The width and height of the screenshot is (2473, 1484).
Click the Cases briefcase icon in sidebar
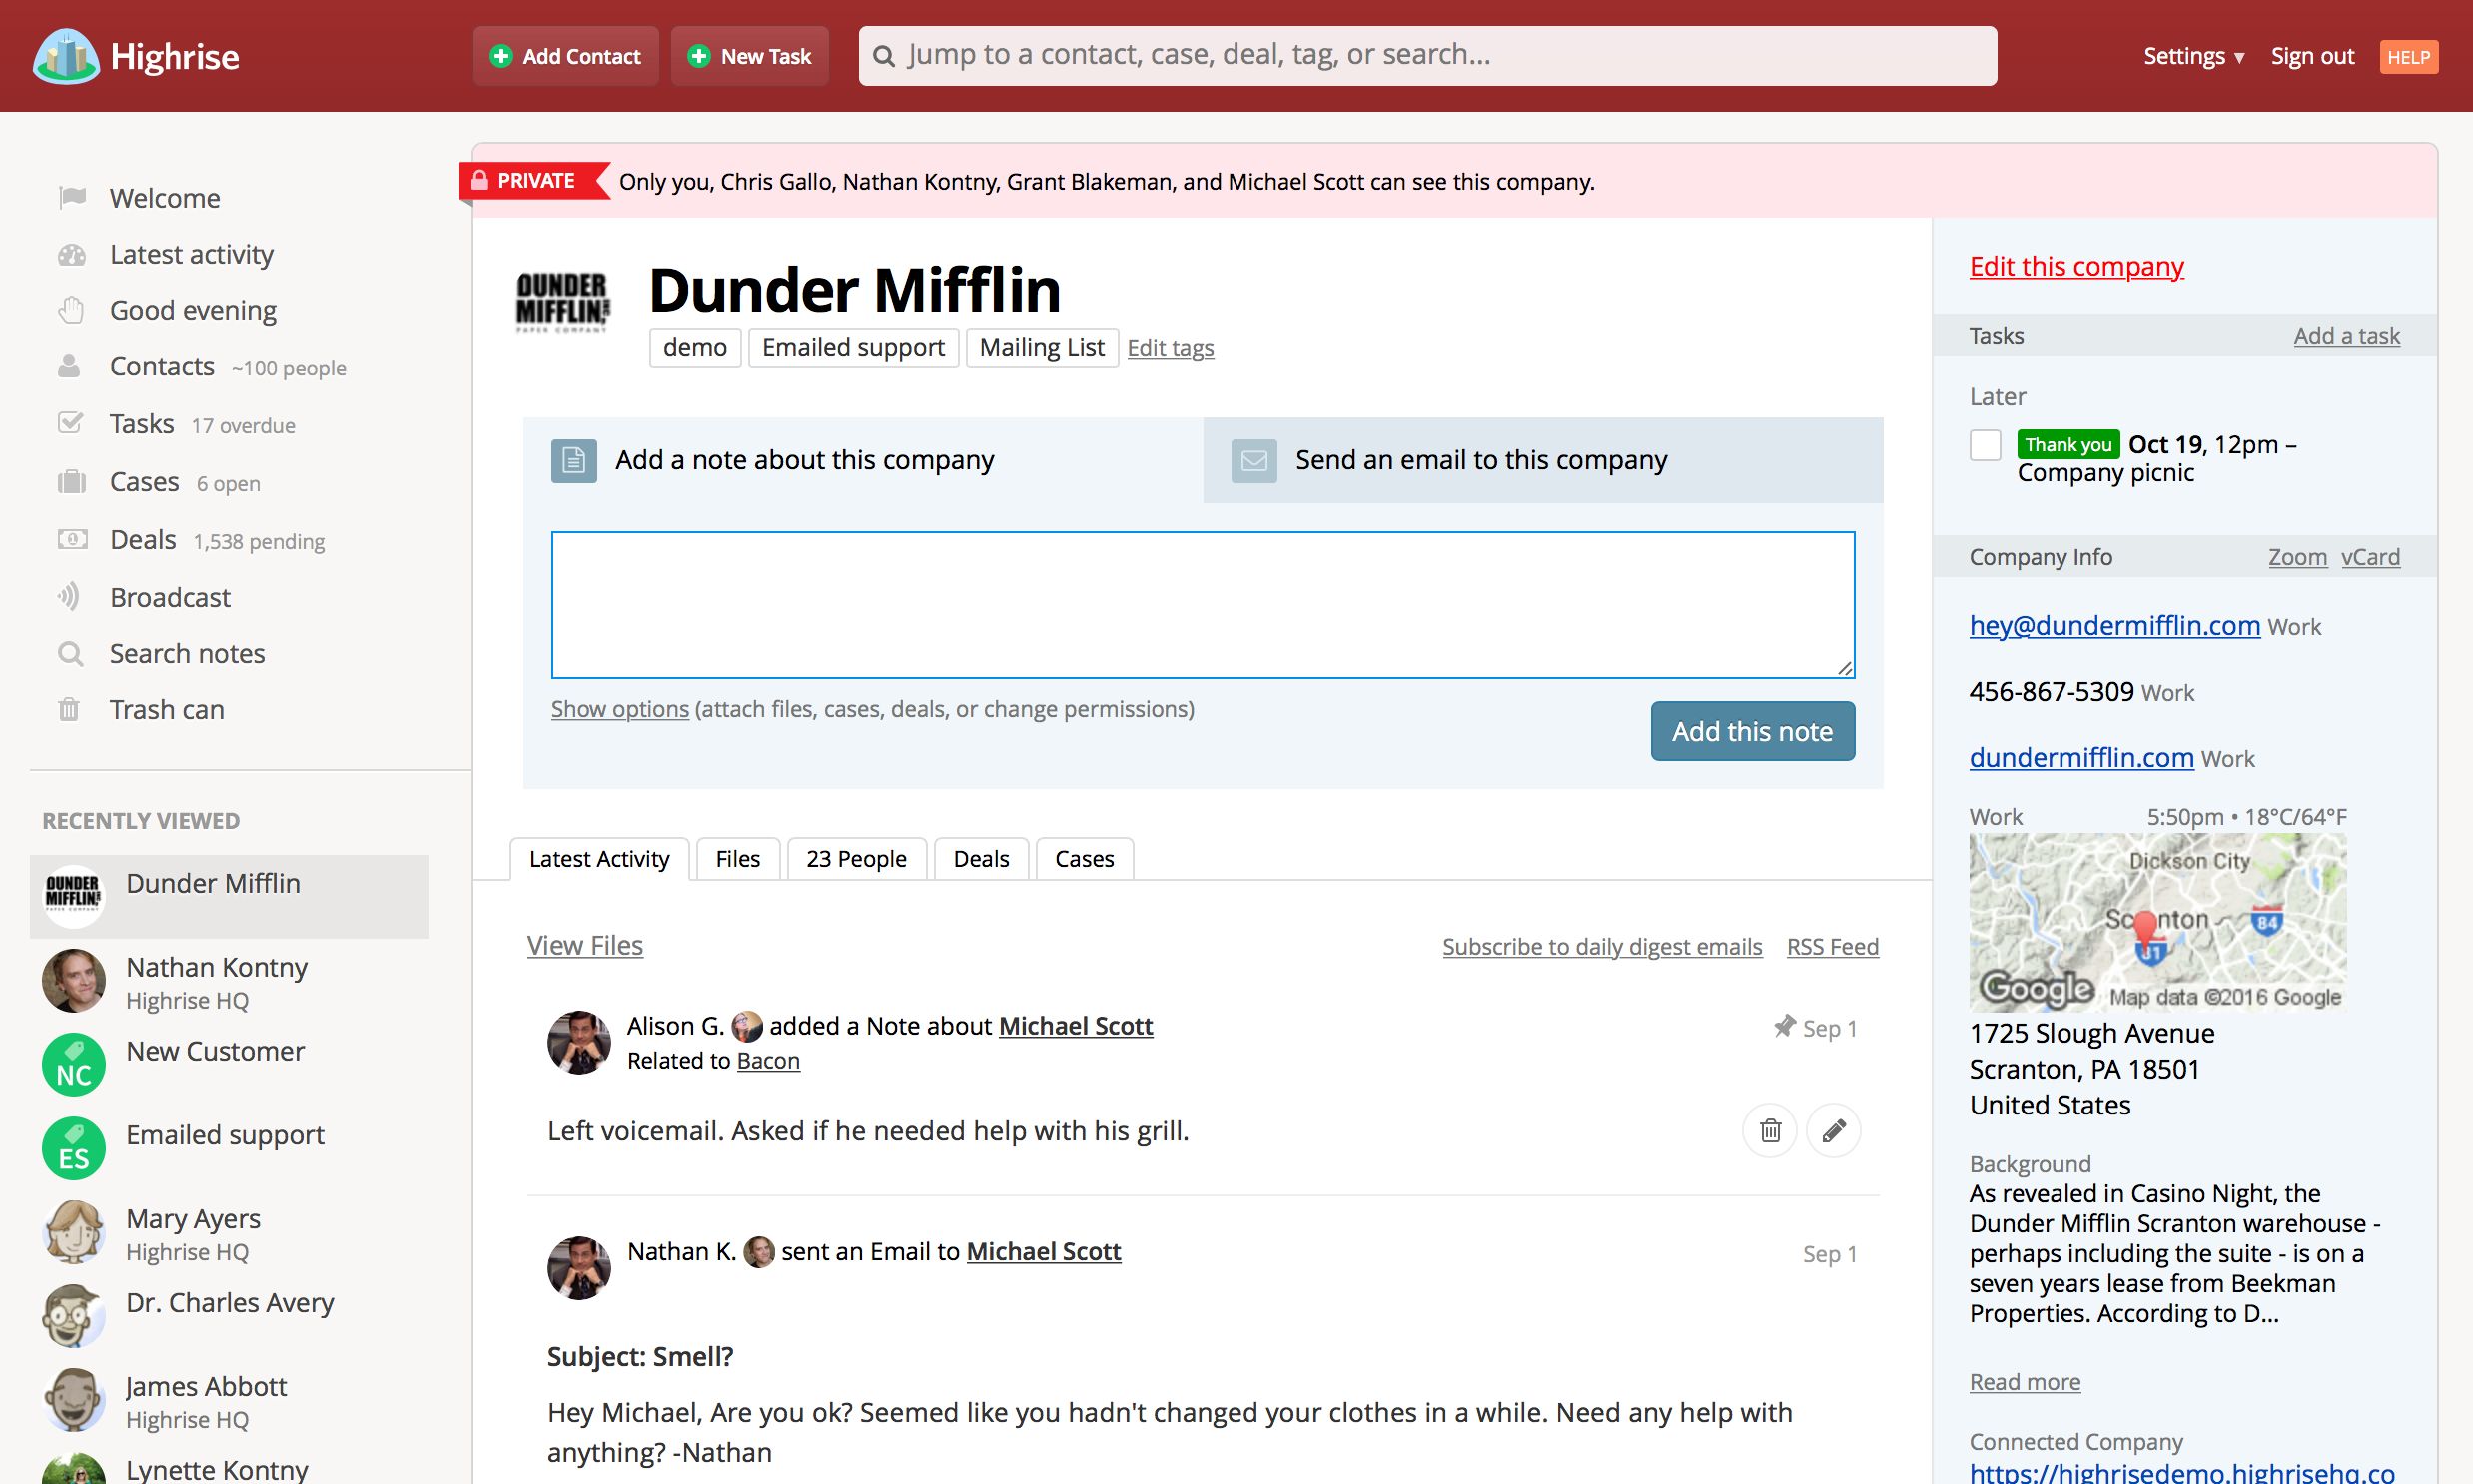pos(71,482)
